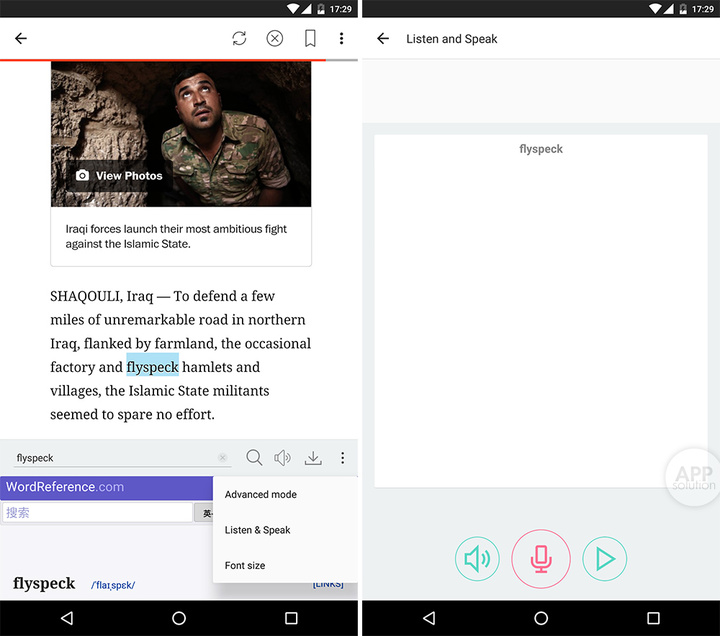Leave Listen and Speak via back arrow
The width and height of the screenshot is (720, 636).
383,39
